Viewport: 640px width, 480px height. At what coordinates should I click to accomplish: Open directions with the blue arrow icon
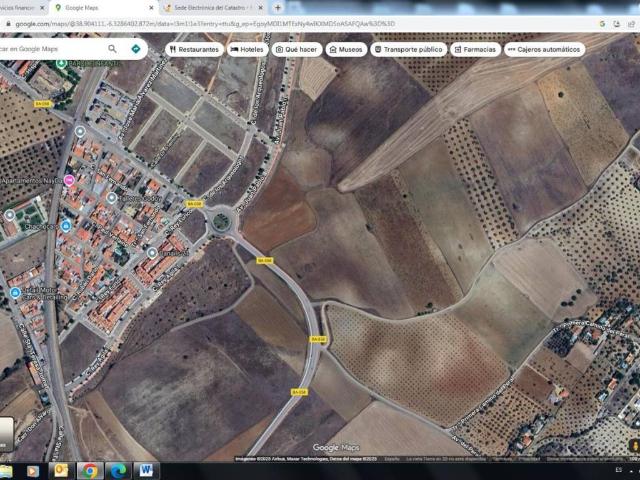pos(136,49)
